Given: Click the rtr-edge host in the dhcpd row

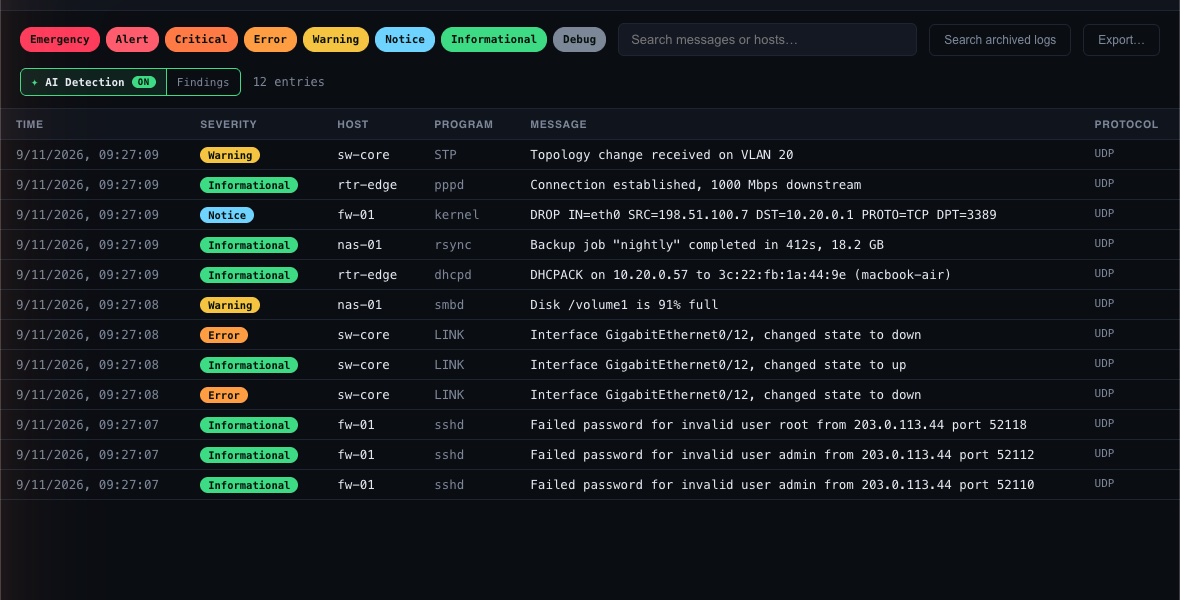Looking at the screenshot, I should pos(366,275).
